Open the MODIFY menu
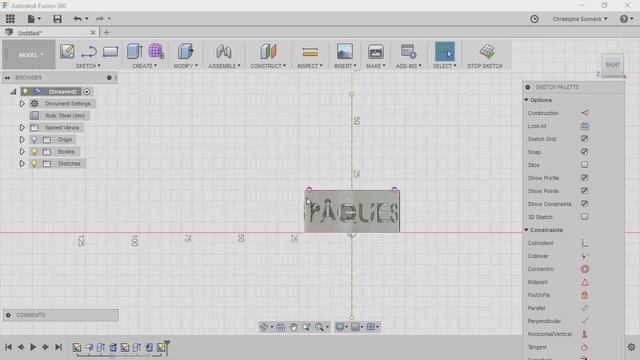This screenshot has width=640, height=360. pyautogui.click(x=186, y=66)
